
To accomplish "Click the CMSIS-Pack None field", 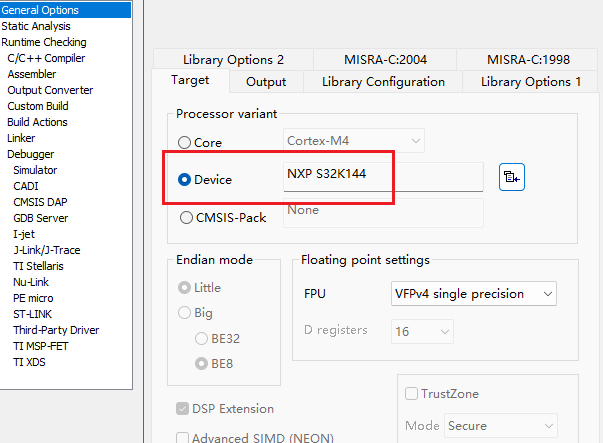I will (383, 213).
